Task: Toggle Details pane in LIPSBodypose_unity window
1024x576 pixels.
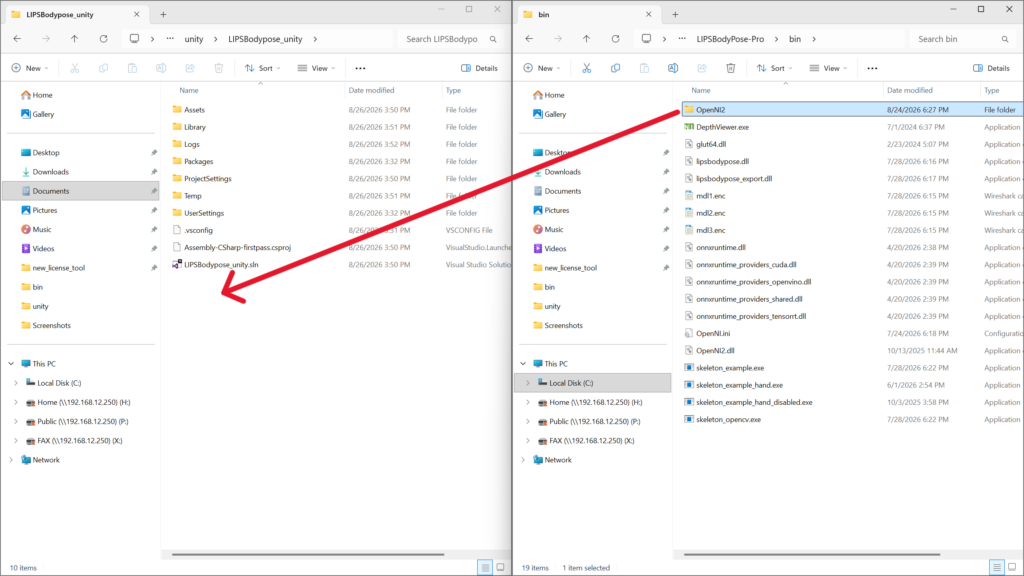Action: tap(479, 68)
